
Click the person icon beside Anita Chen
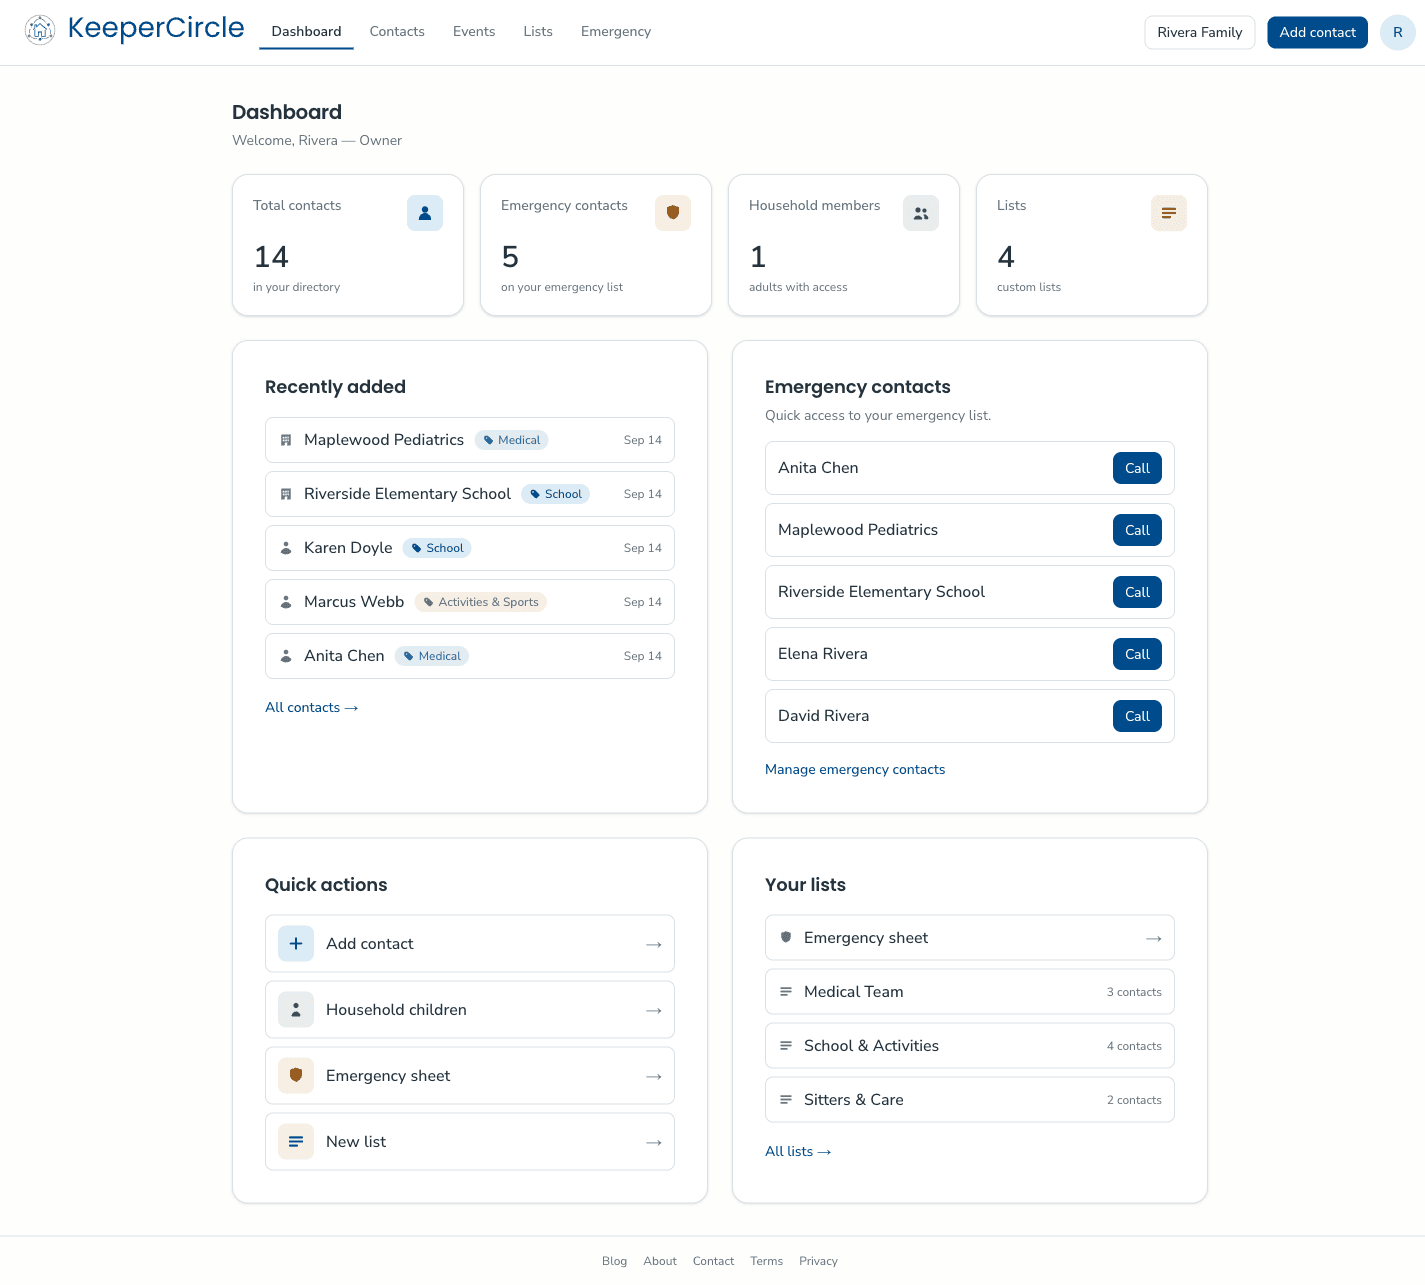coord(286,656)
